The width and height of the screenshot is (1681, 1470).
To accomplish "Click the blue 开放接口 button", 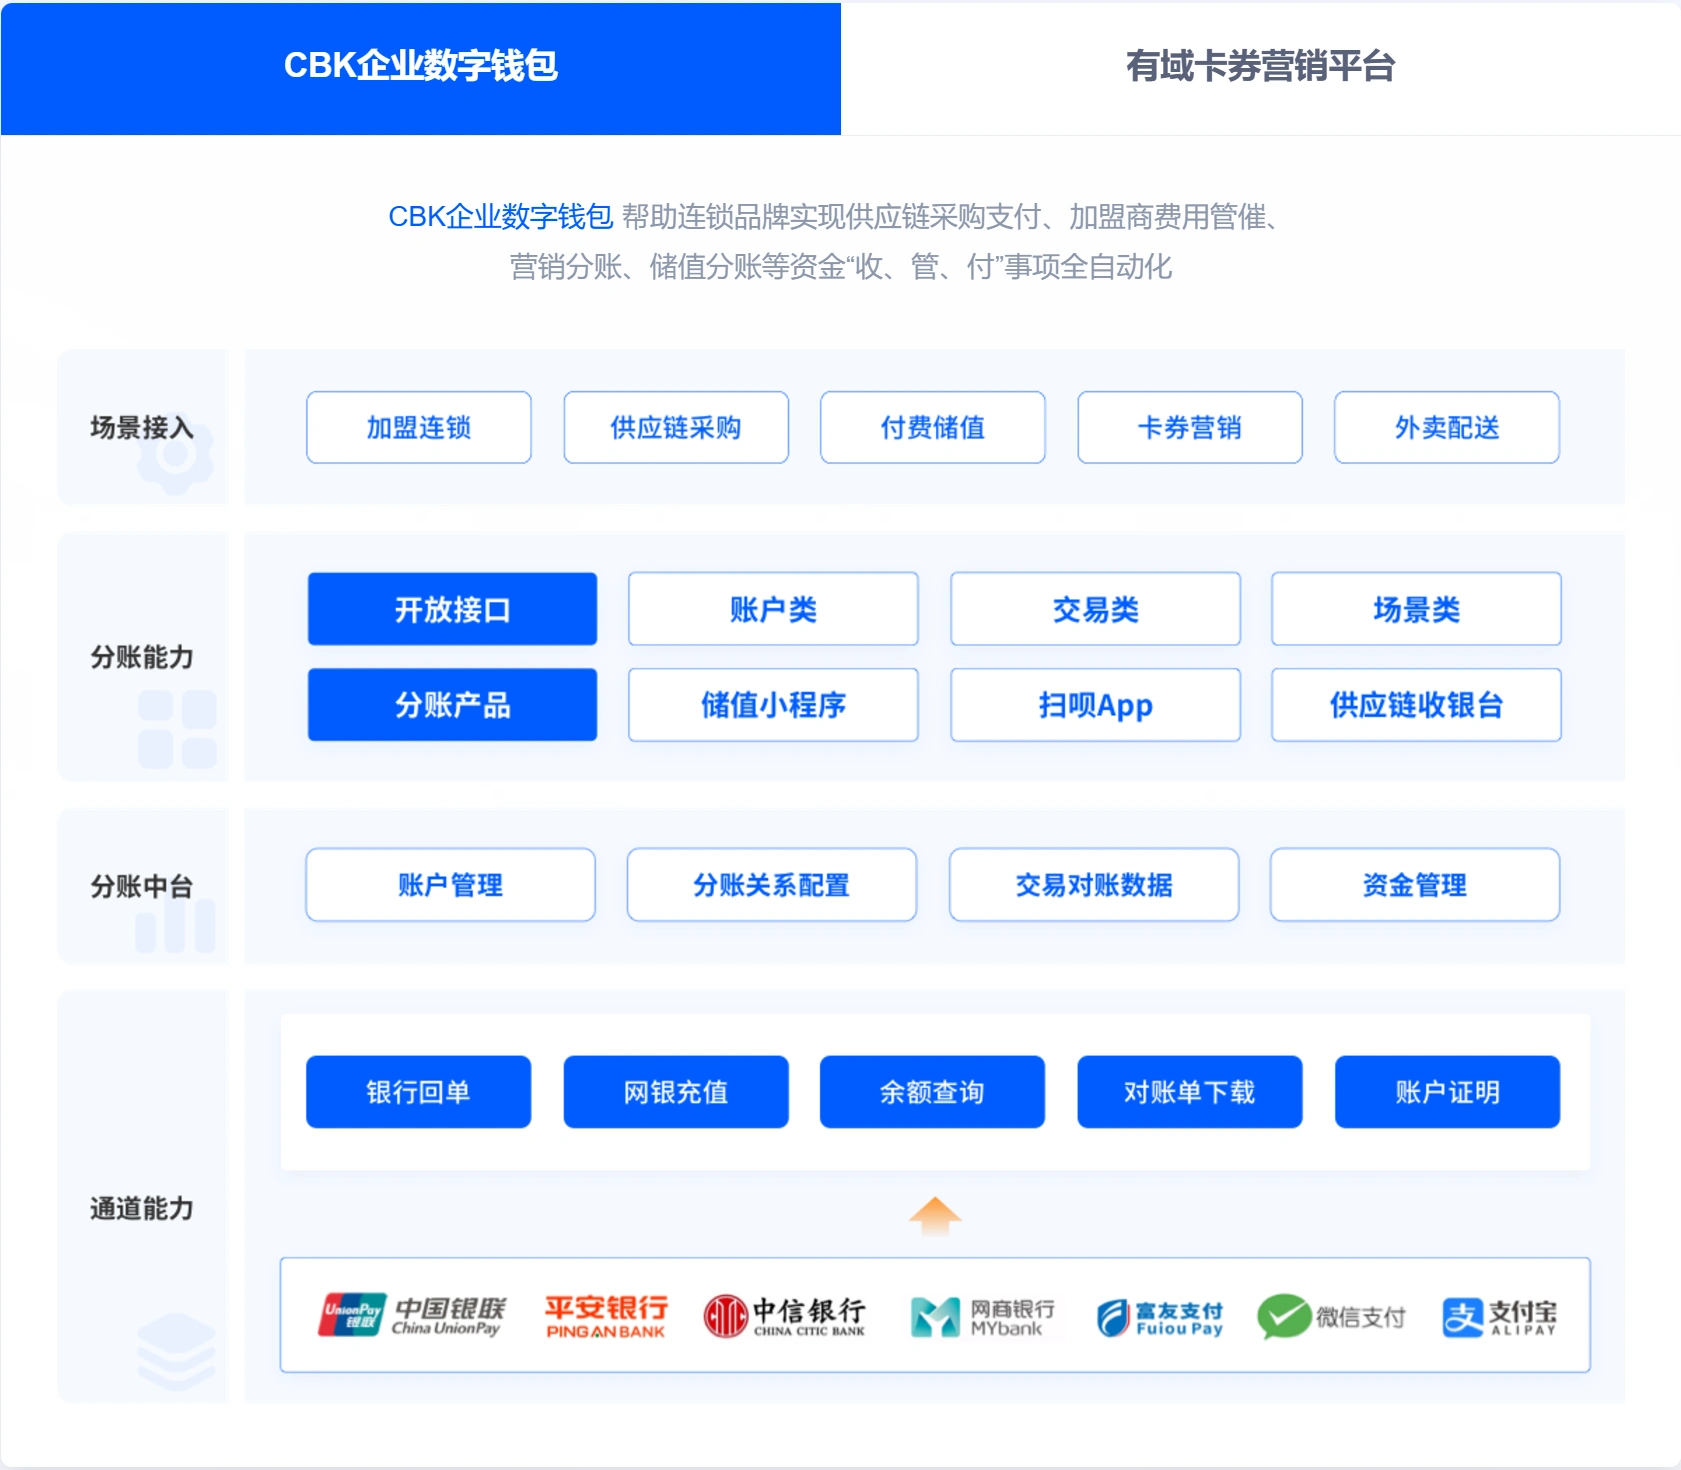I will click(452, 609).
